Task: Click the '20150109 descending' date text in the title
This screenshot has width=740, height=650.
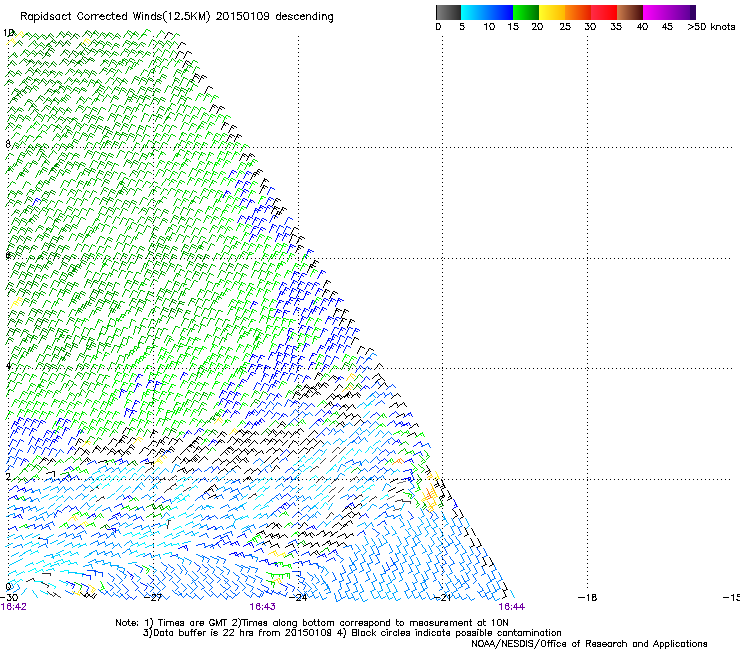Action: pos(275,17)
